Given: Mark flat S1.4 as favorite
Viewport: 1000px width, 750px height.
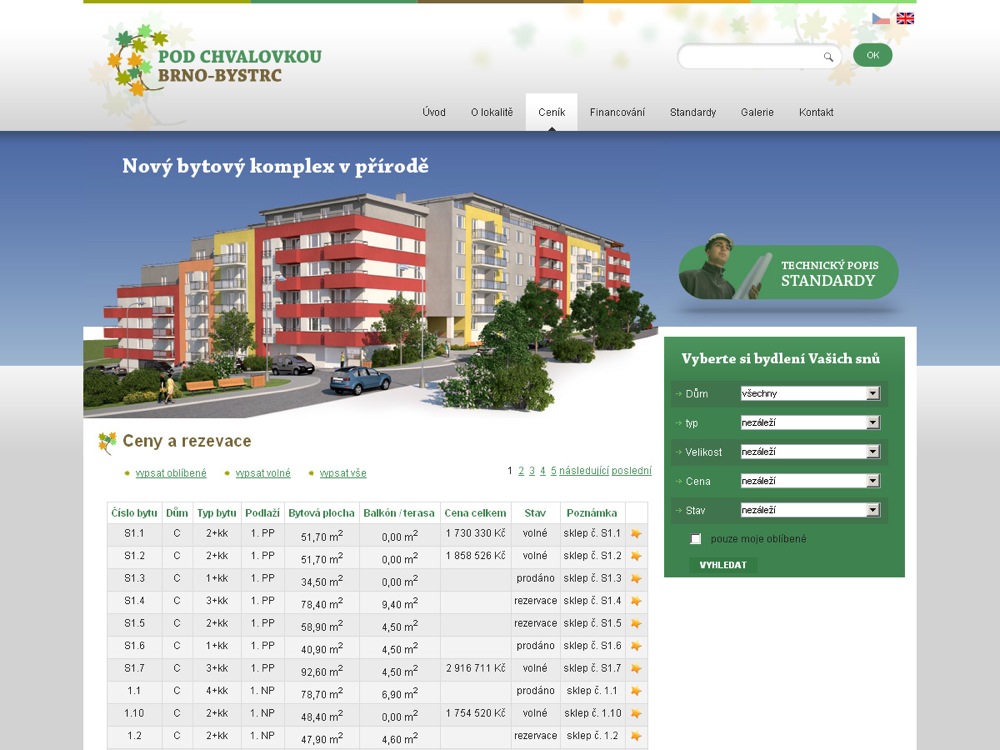Looking at the screenshot, I should 636,602.
